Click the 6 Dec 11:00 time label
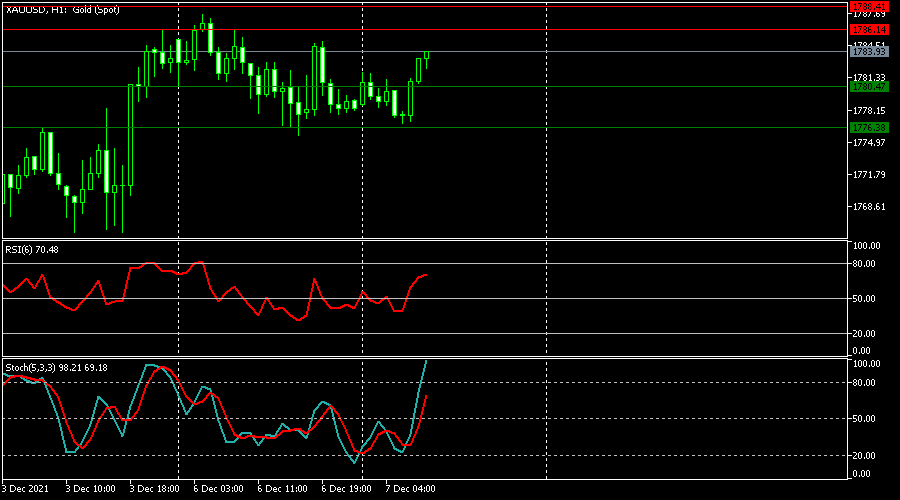Image resolution: width=900 pixels, height=500 pixels. pyautogui.click(x=282, y=489)
